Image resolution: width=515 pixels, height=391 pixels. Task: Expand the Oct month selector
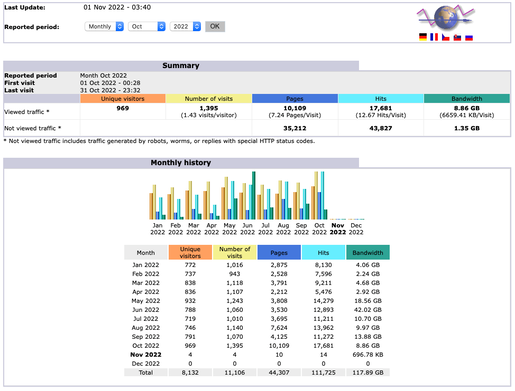click(x=147, y=26)
